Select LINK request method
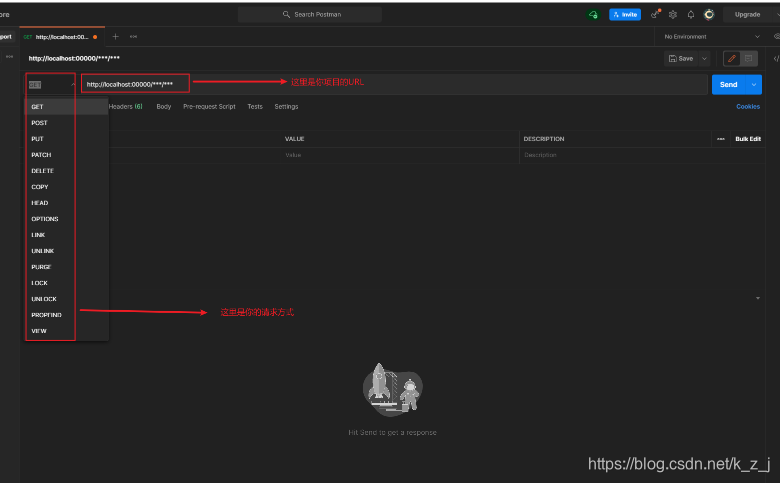This screenshot has height=483, width=780. 66,235
